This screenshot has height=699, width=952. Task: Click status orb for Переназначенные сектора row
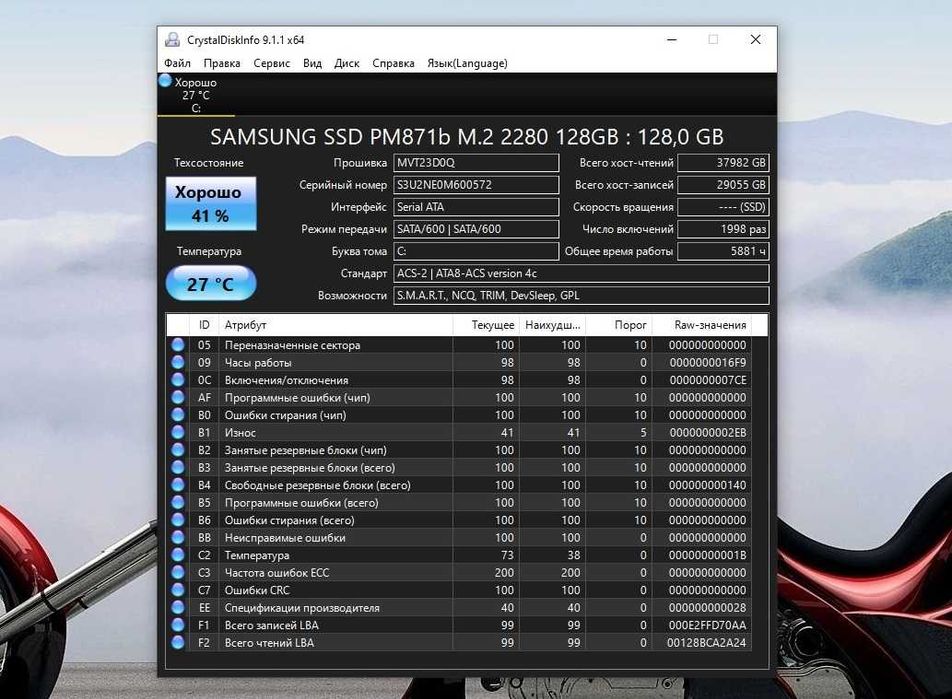click(x=178, y=344)
